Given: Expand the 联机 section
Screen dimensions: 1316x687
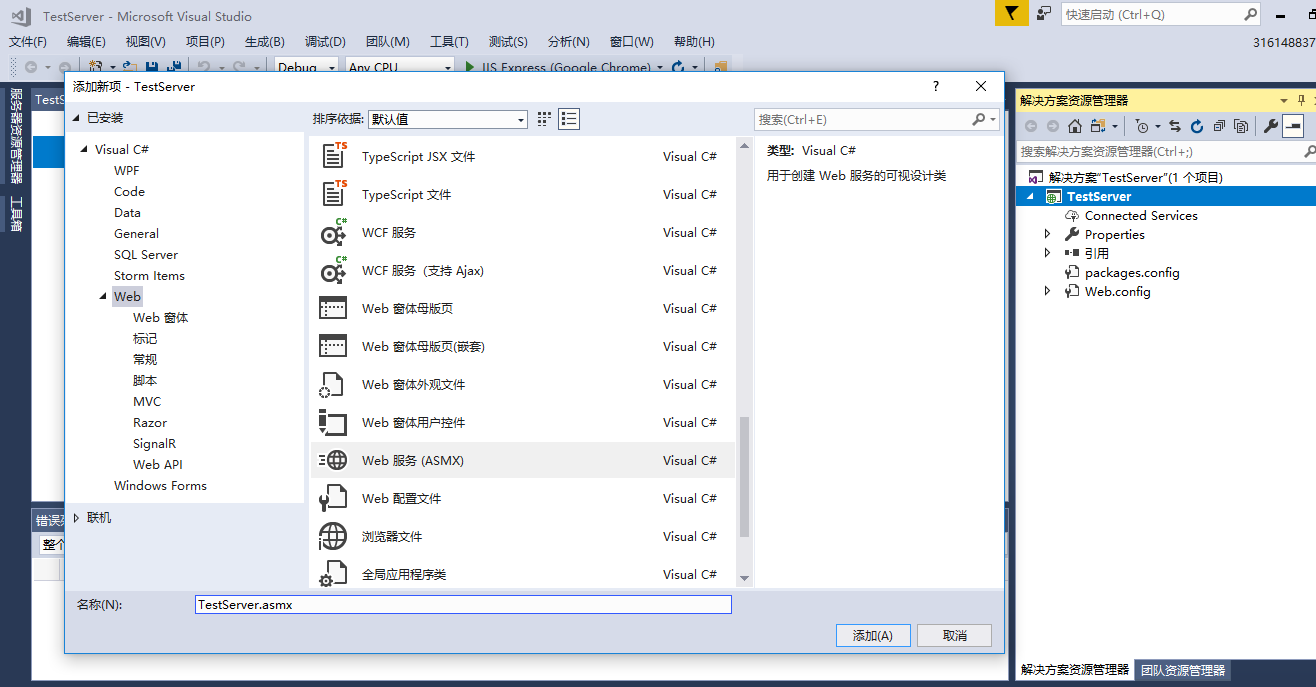Looking at the screenshot, I should [x=76, y=518].
